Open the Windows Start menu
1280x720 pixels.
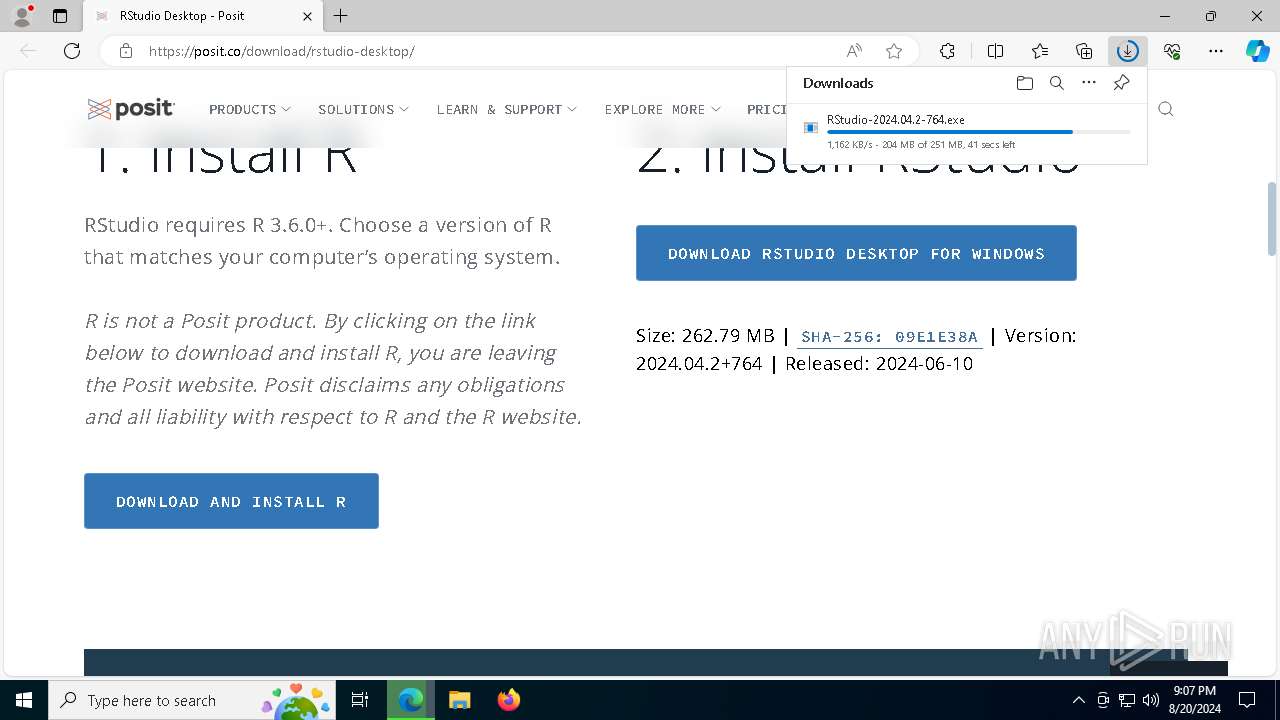[x=24, y=700]
